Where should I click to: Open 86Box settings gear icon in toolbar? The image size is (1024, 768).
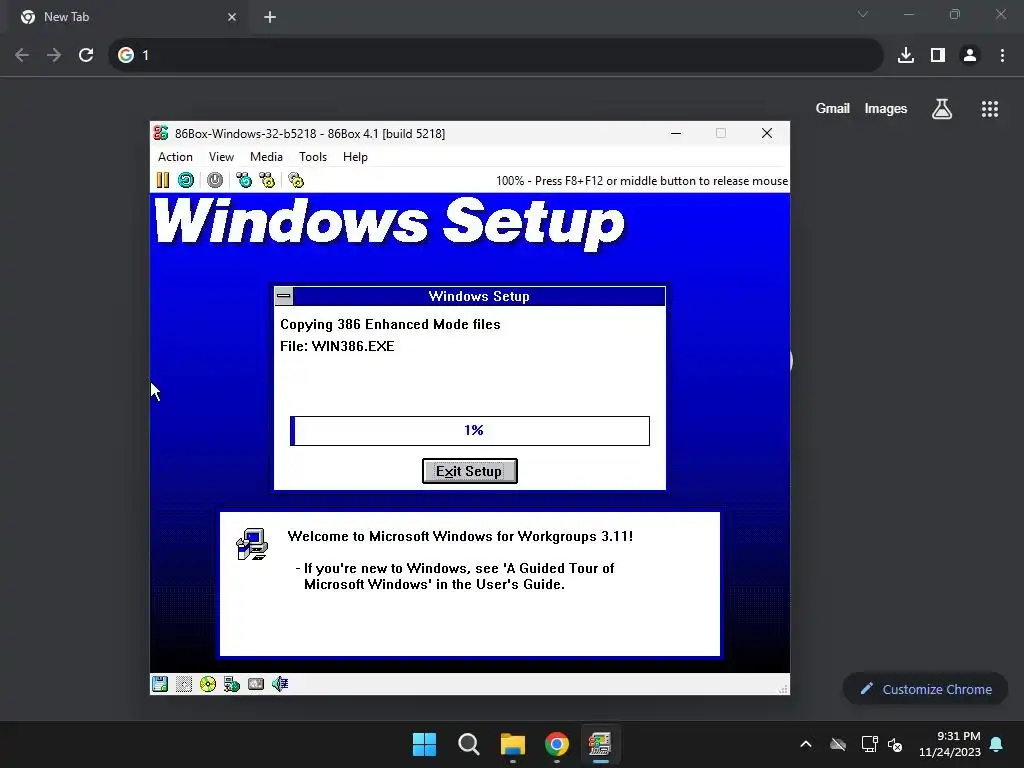coord(296,180)
